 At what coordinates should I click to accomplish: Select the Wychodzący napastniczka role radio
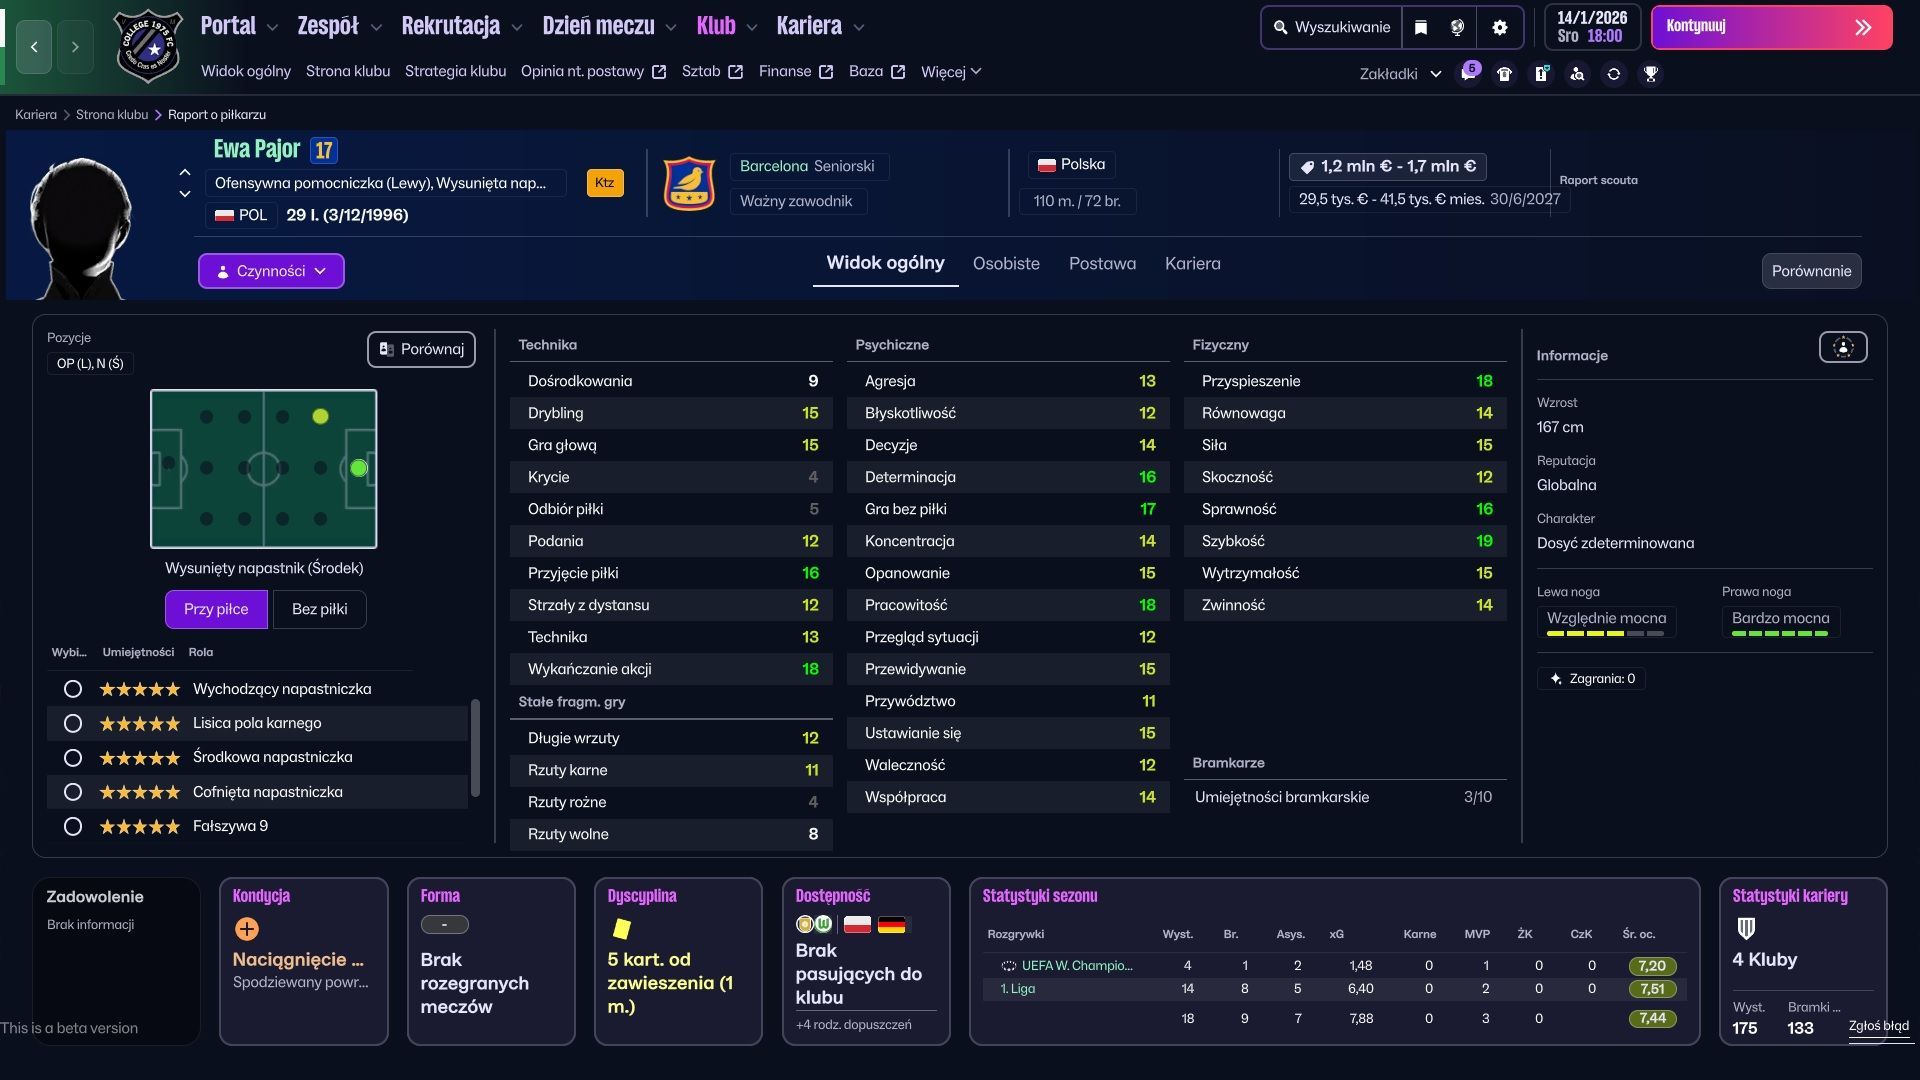[72, 689]
